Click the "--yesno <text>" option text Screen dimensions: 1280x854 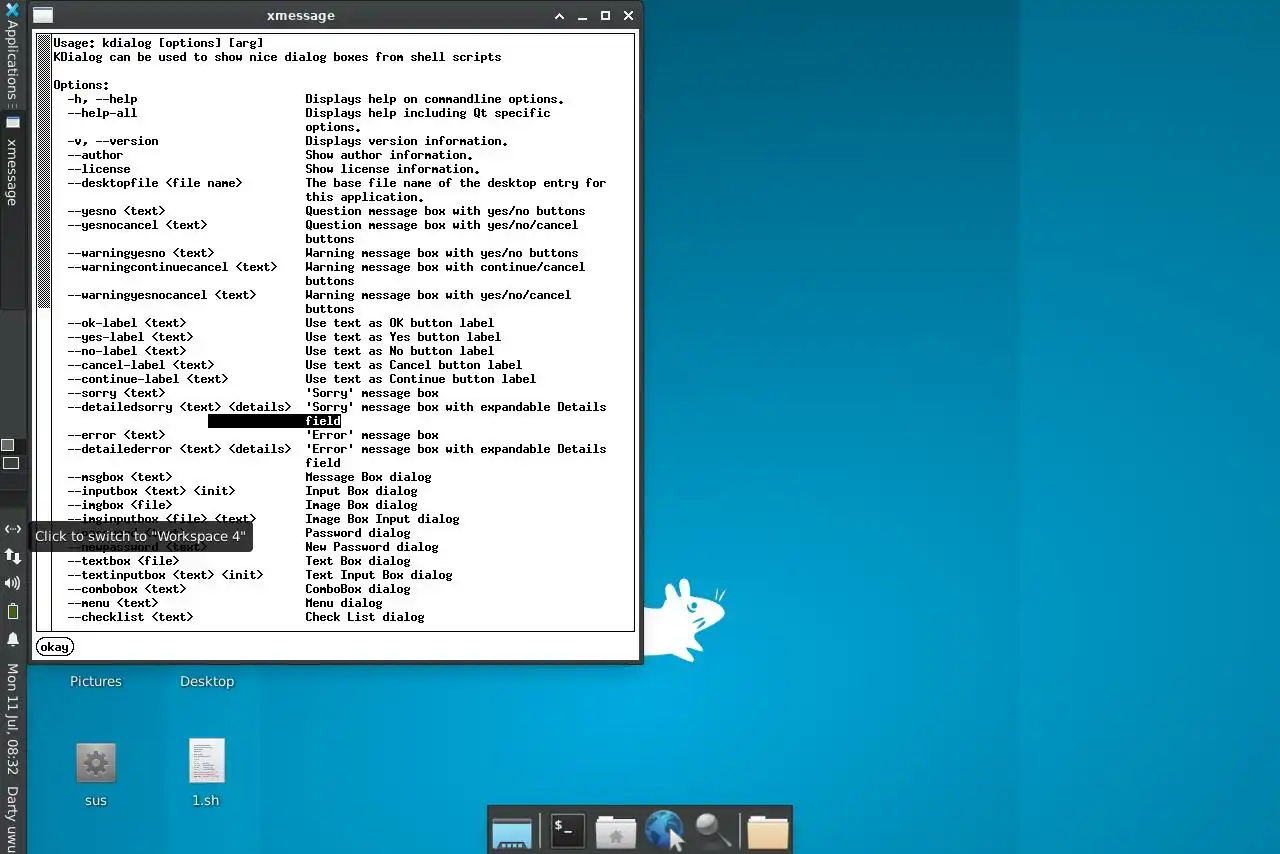tap(116, 211)
